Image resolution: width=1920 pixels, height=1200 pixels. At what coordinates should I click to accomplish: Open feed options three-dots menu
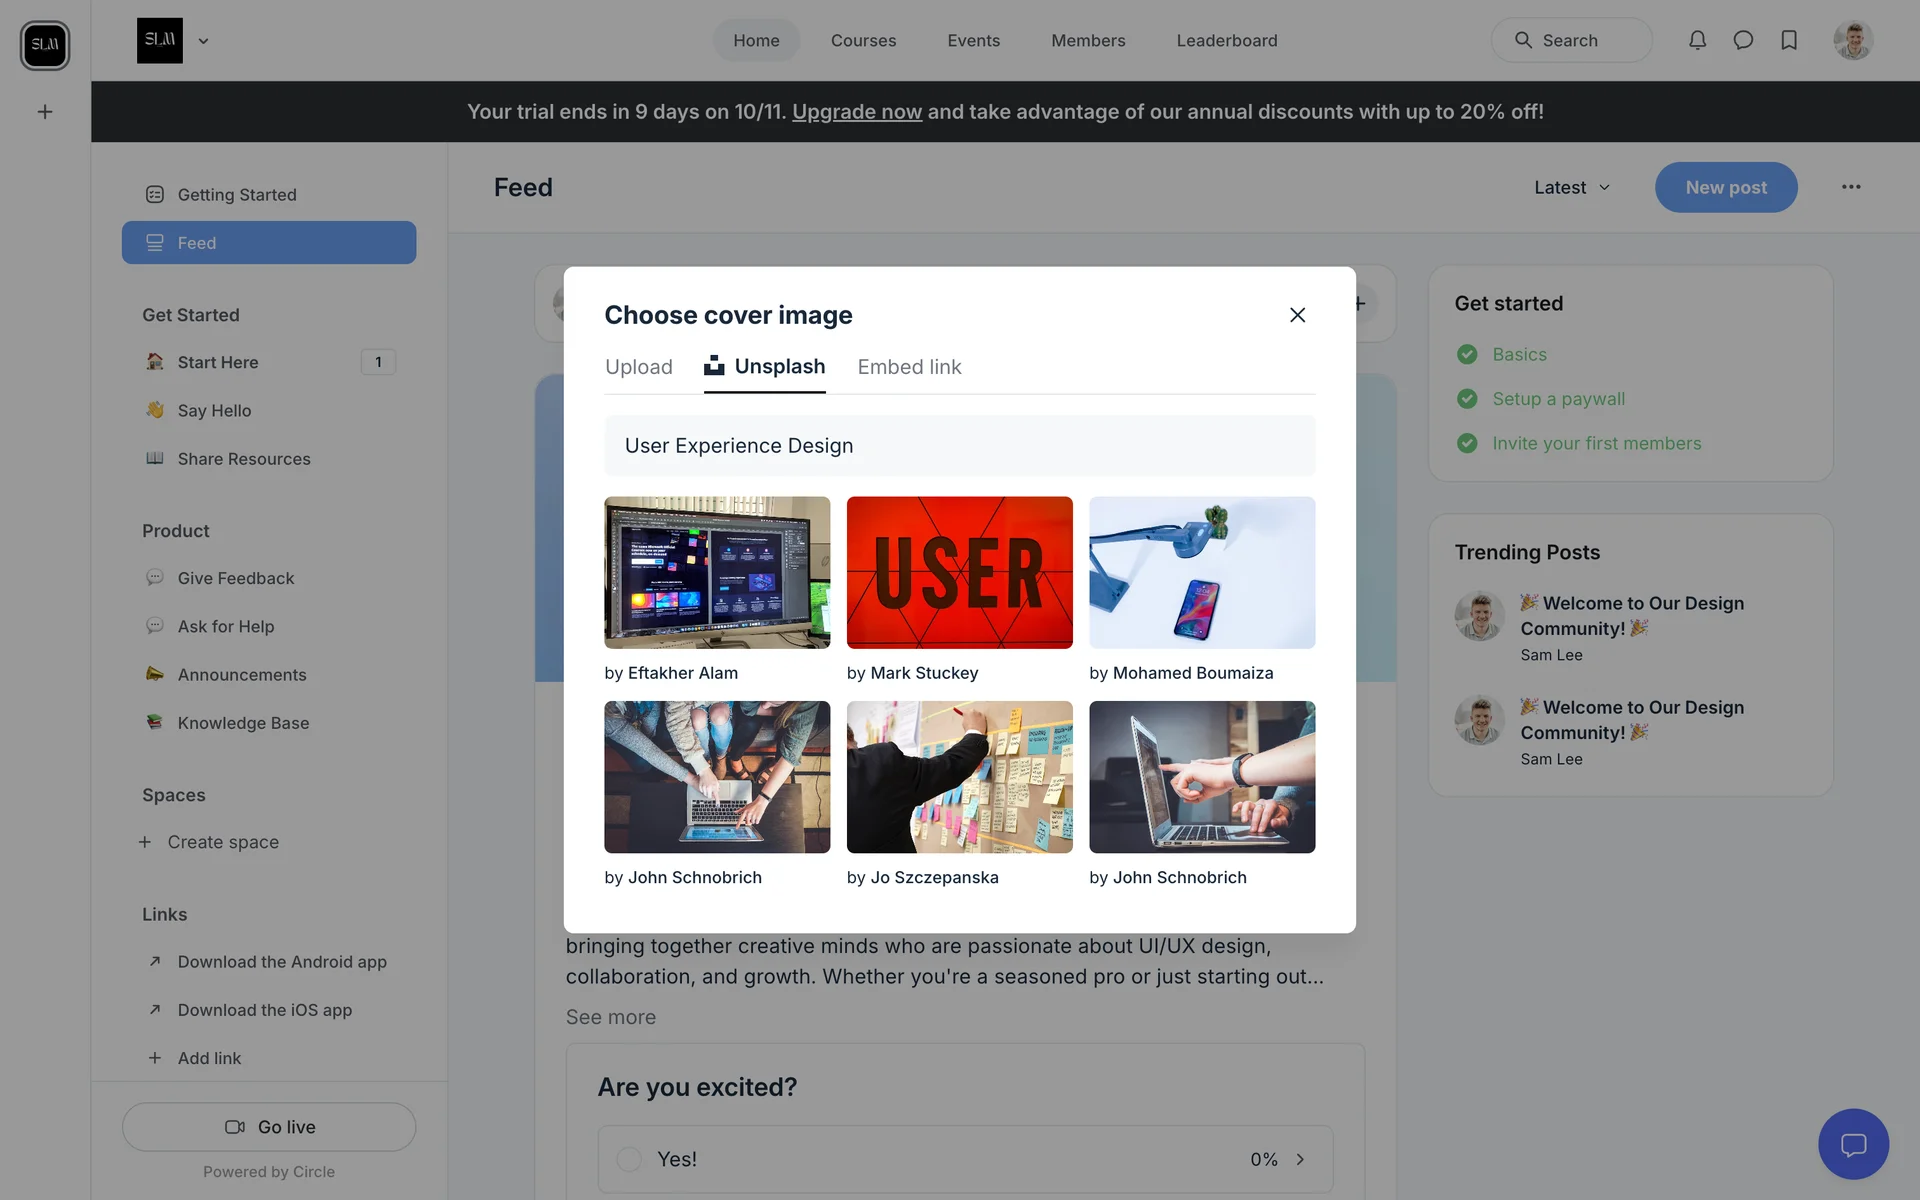[x=1851, y=187]
